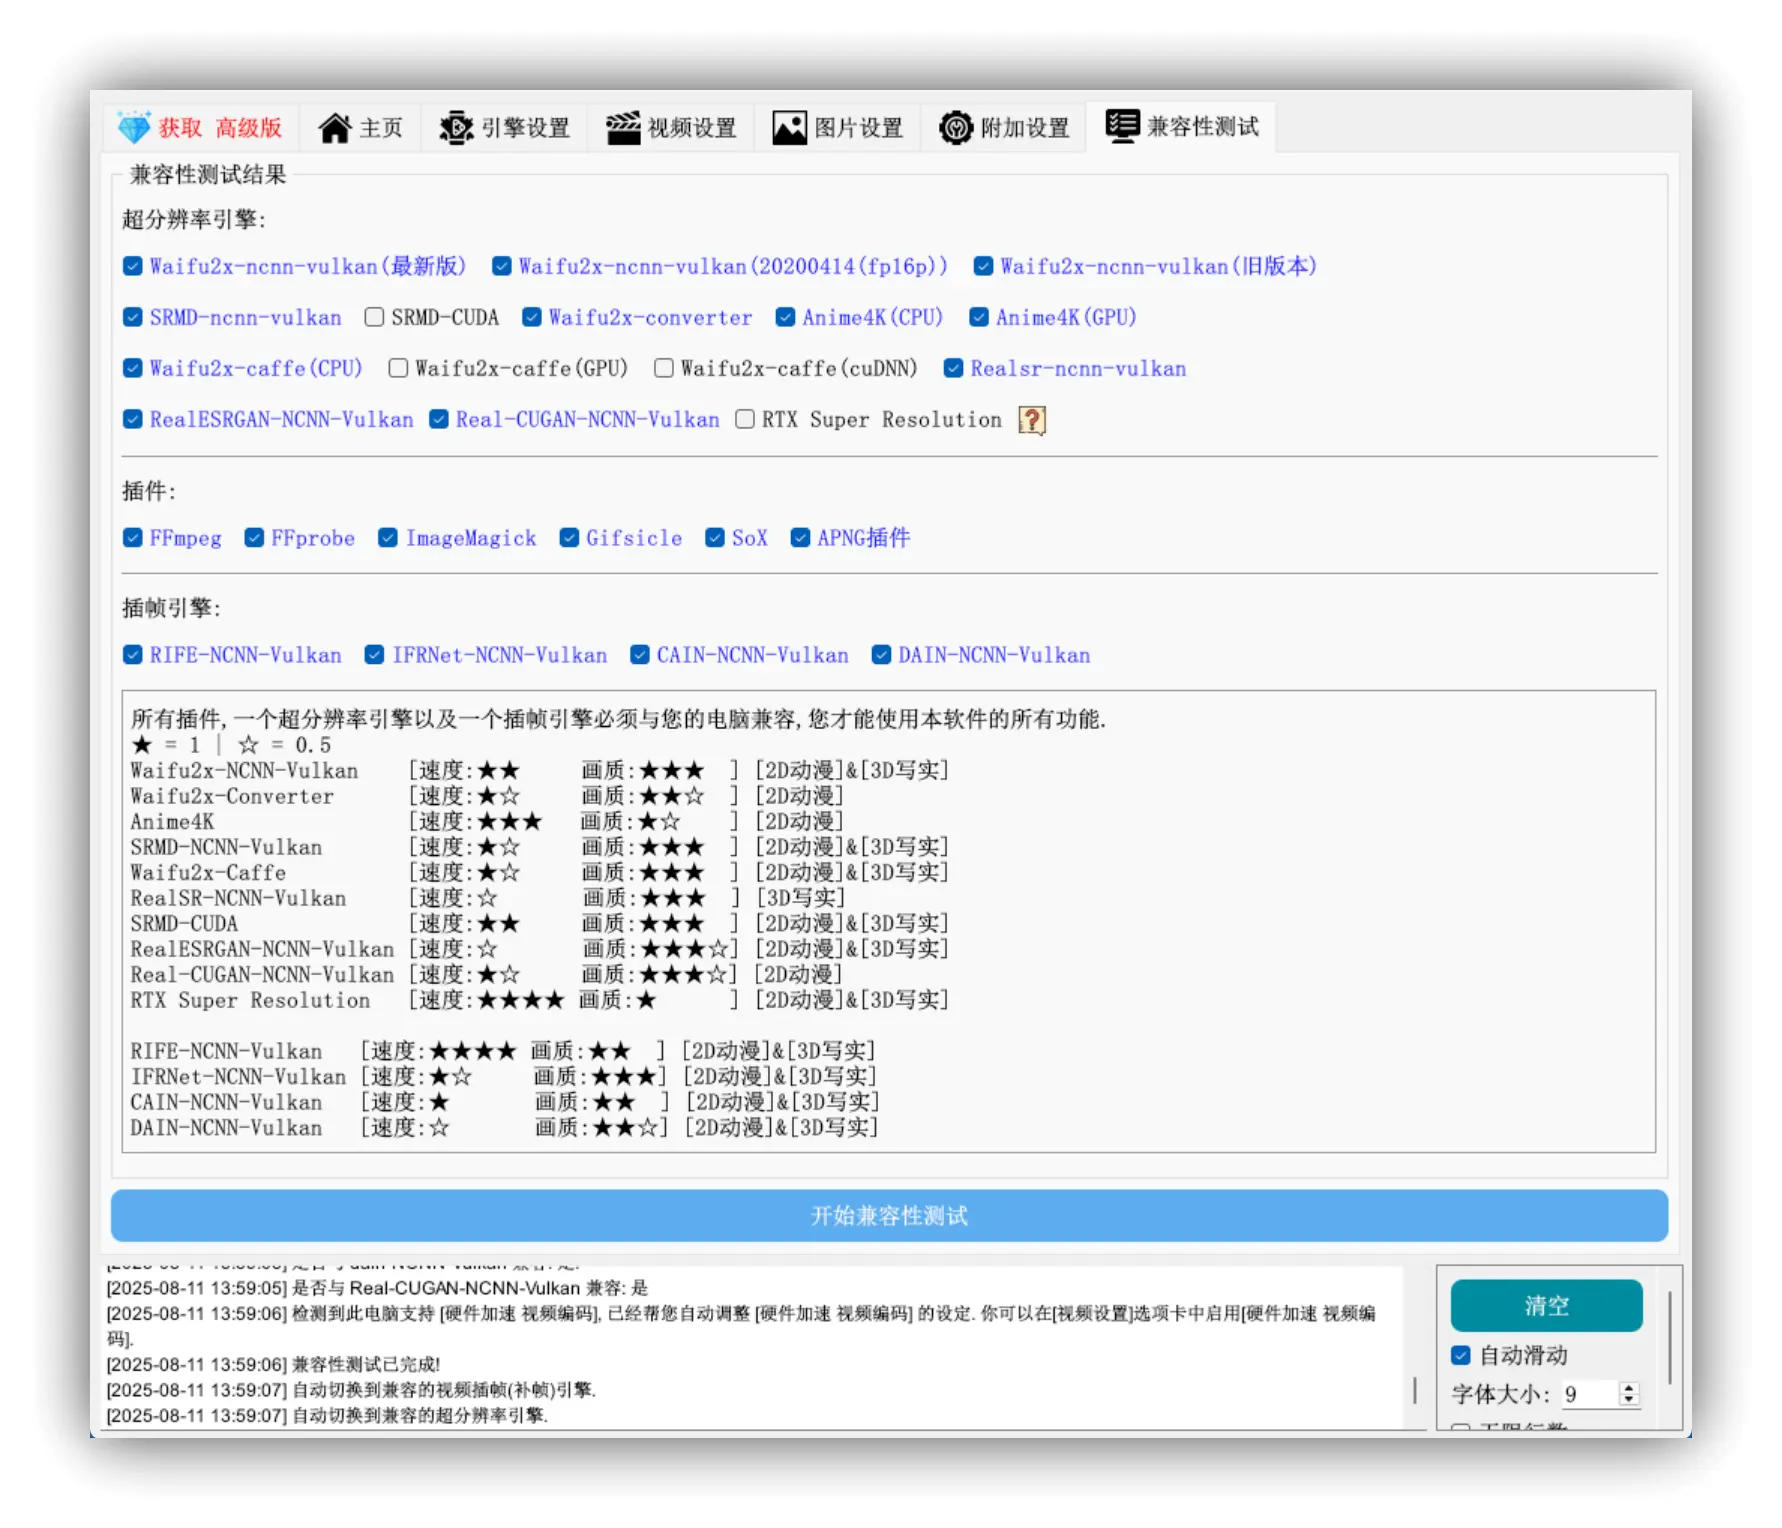Toggle the RIFE-NCNN-Vulkan checkbox

pyautogui.click(x=132, y=655)
